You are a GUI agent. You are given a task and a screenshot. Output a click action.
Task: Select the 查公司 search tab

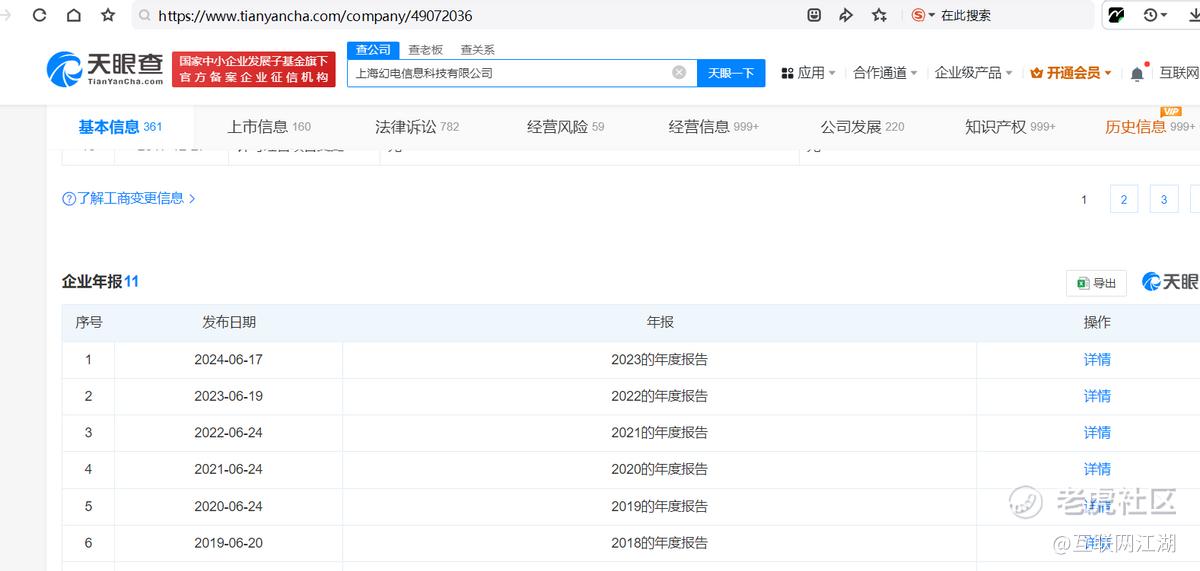[x=373, y=50]
